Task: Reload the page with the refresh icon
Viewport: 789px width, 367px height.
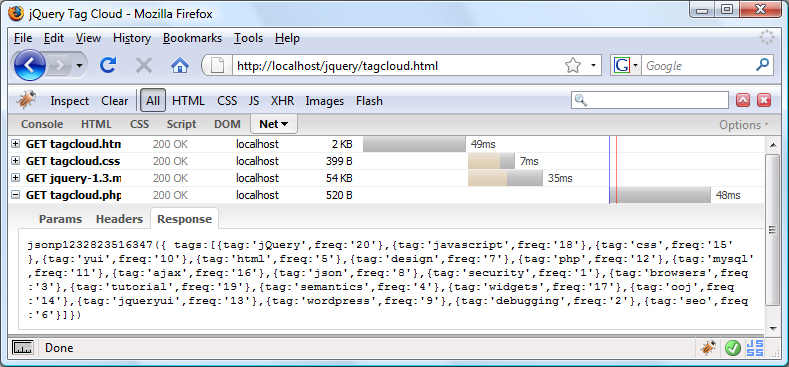Action: (108, 65)
